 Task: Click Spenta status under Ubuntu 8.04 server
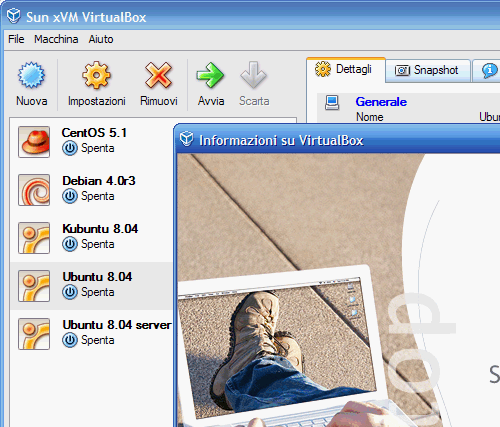pos(98,340)
